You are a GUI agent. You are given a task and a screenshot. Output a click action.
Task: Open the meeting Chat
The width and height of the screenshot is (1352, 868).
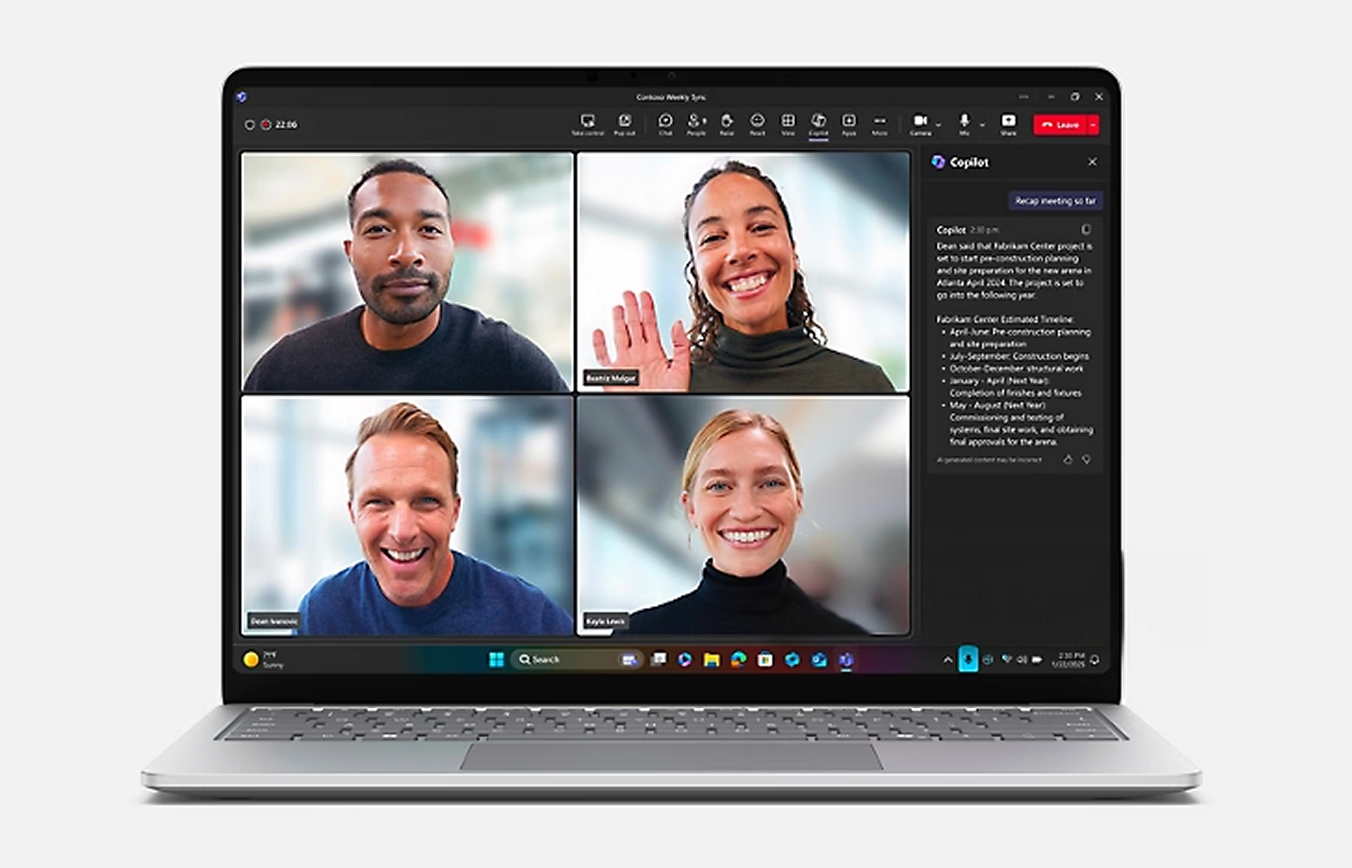pos(665,124)
